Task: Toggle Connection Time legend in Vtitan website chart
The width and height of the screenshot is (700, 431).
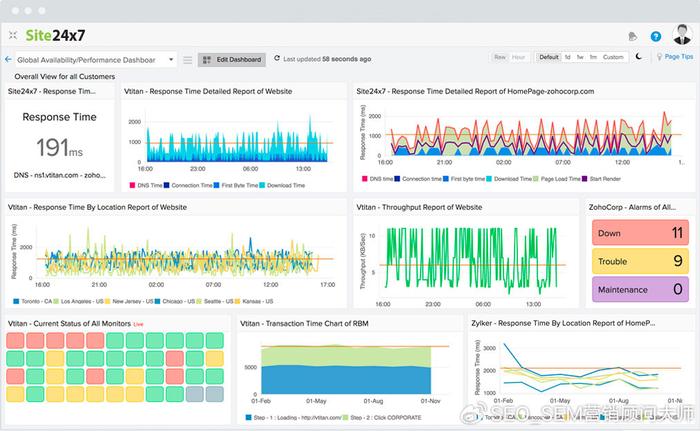Action: tap(188, 185)
